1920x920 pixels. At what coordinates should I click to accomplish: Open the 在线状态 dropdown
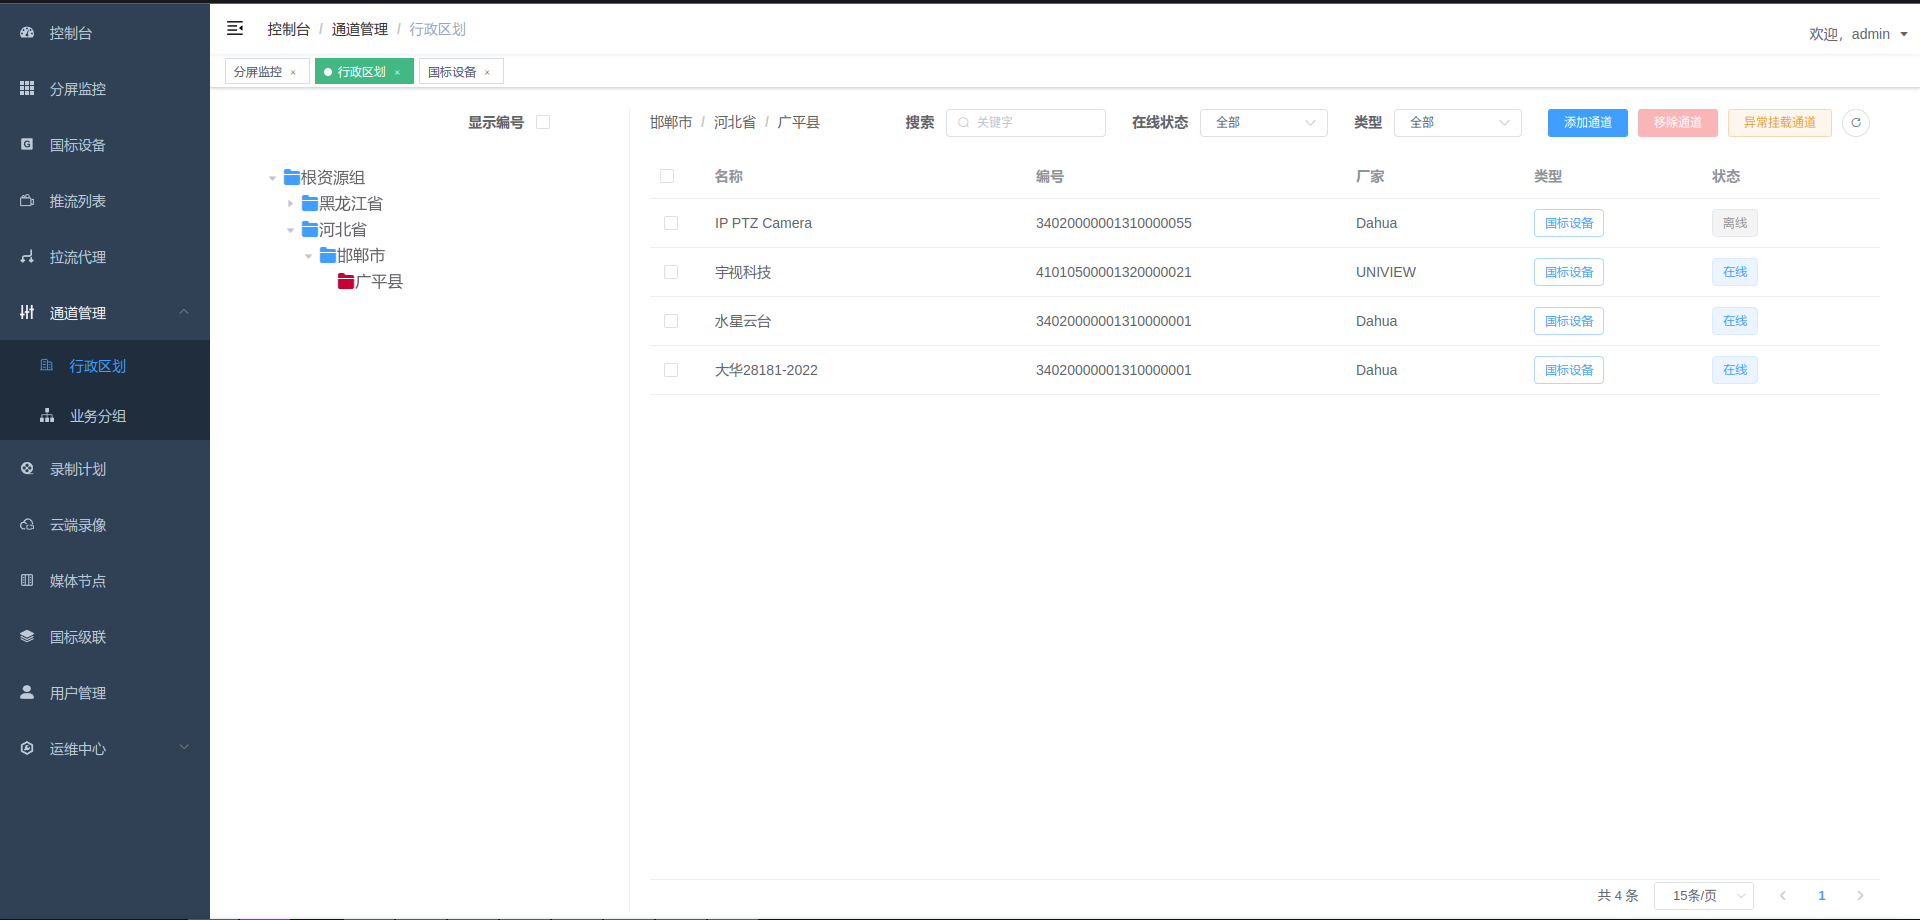point(1263,123)
